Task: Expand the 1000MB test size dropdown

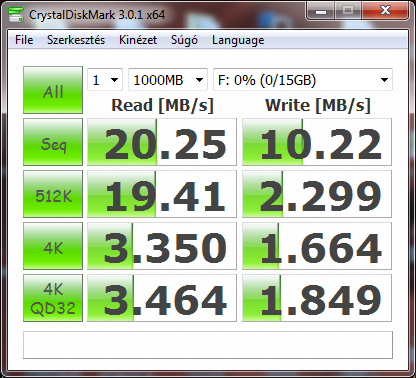Action: pyautogui.click(x=168, y=80)
